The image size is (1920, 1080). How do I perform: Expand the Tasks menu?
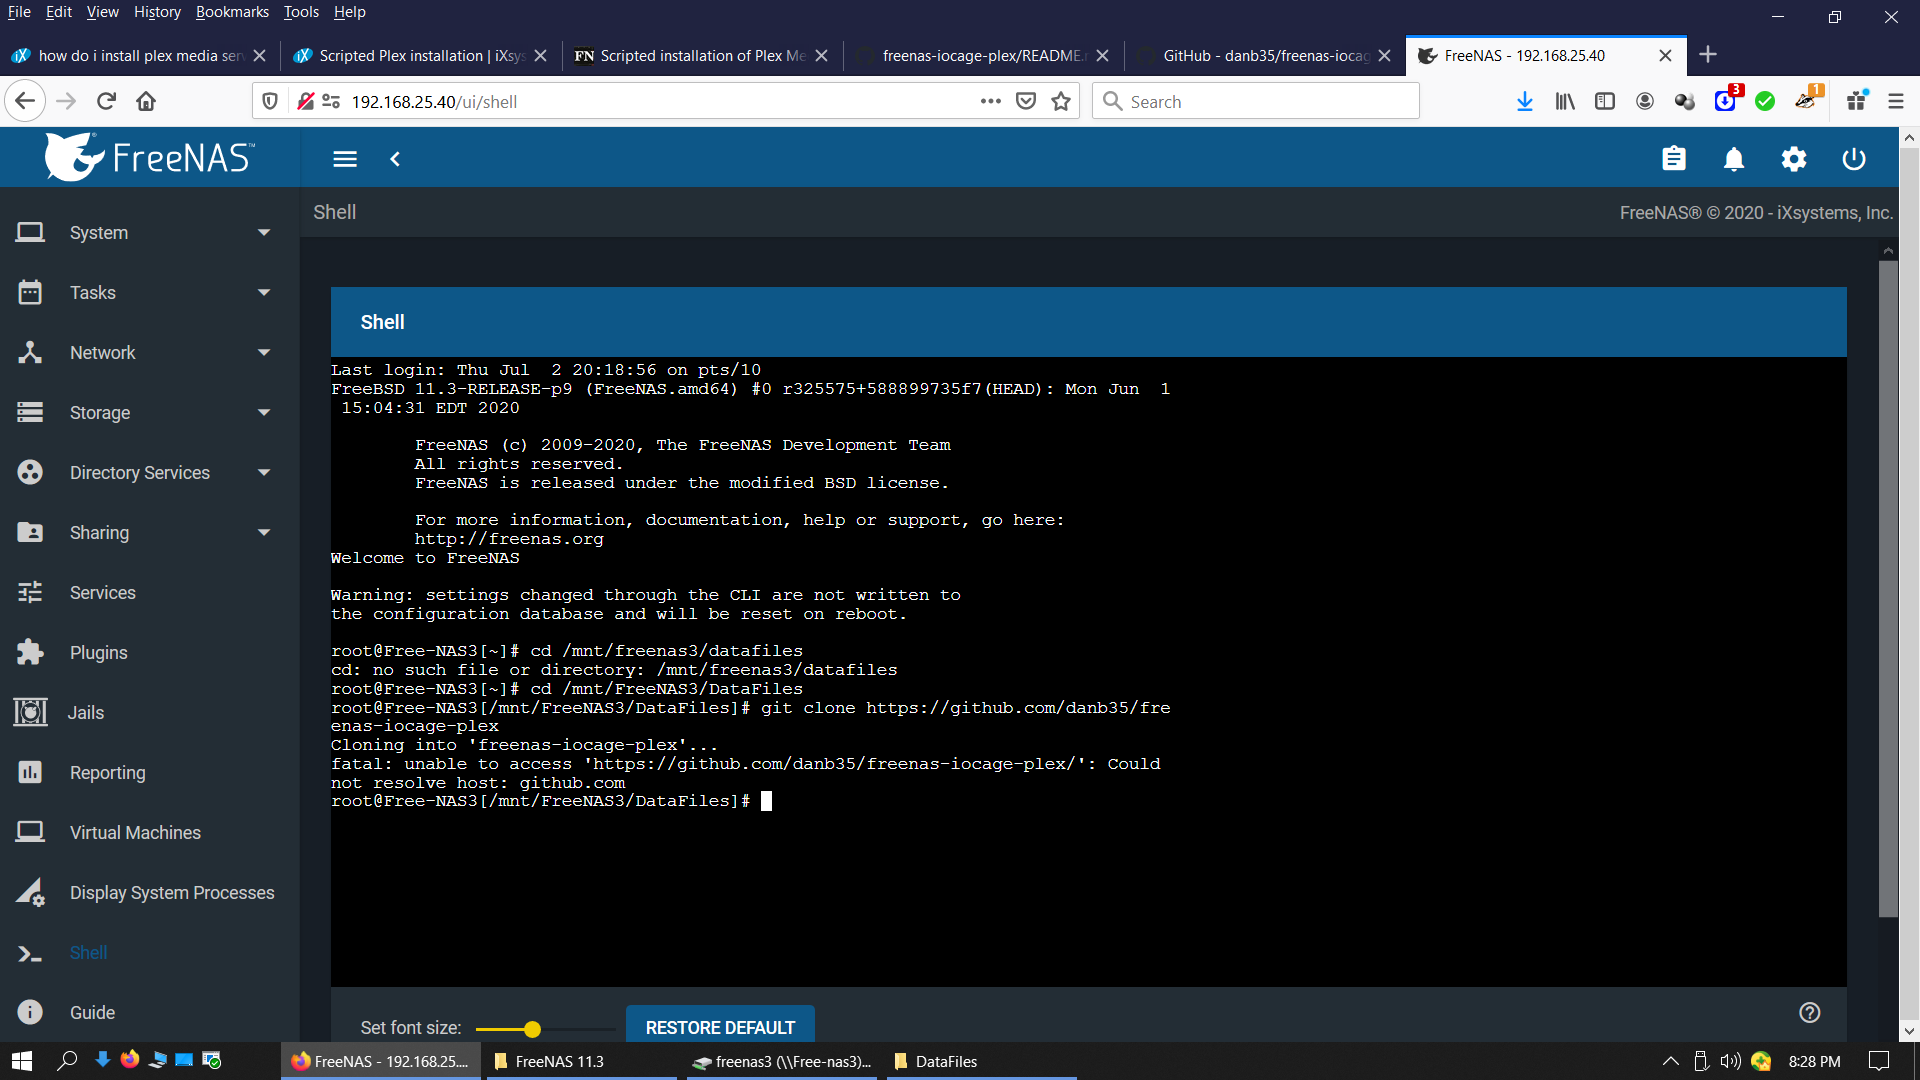point(150,292)
